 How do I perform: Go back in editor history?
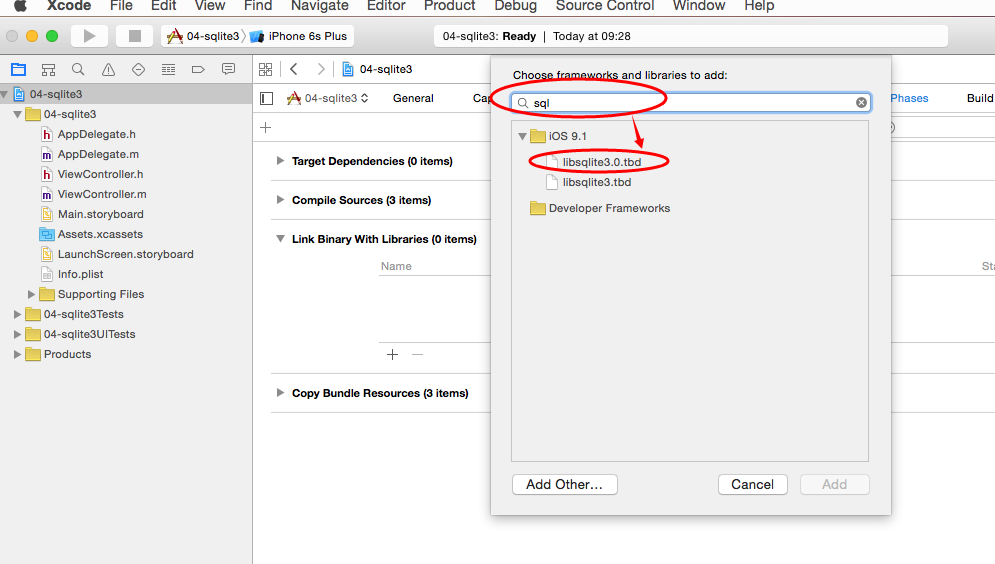294,69
